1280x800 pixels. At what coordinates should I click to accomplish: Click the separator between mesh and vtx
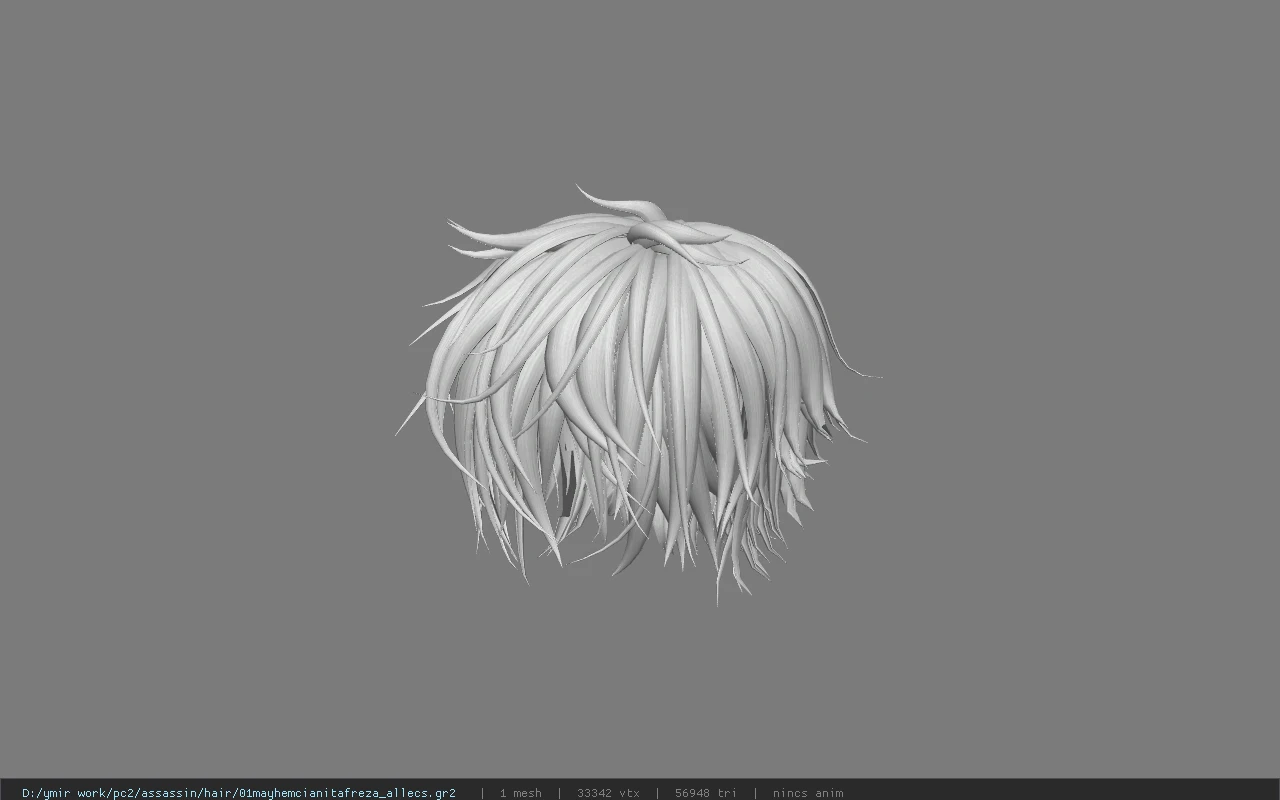(559, 793)
